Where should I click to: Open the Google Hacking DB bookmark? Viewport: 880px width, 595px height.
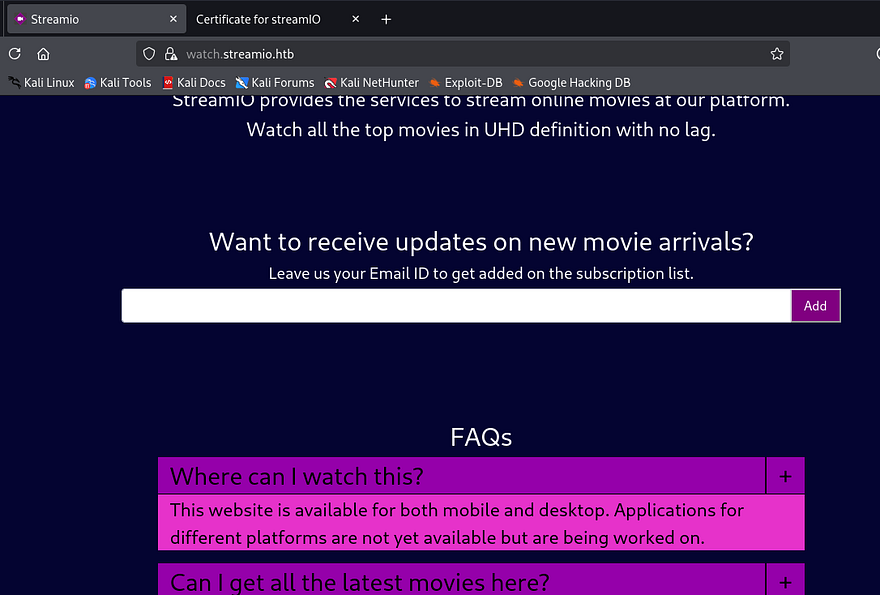coord(571,83)
